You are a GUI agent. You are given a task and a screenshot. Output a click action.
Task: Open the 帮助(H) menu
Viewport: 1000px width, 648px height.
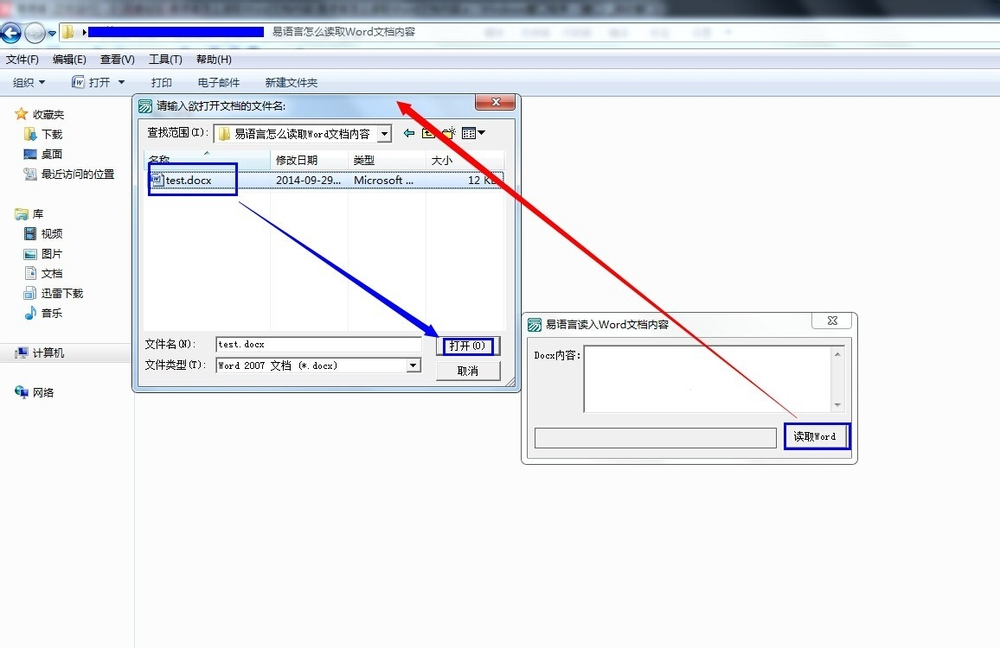[214, 59]
